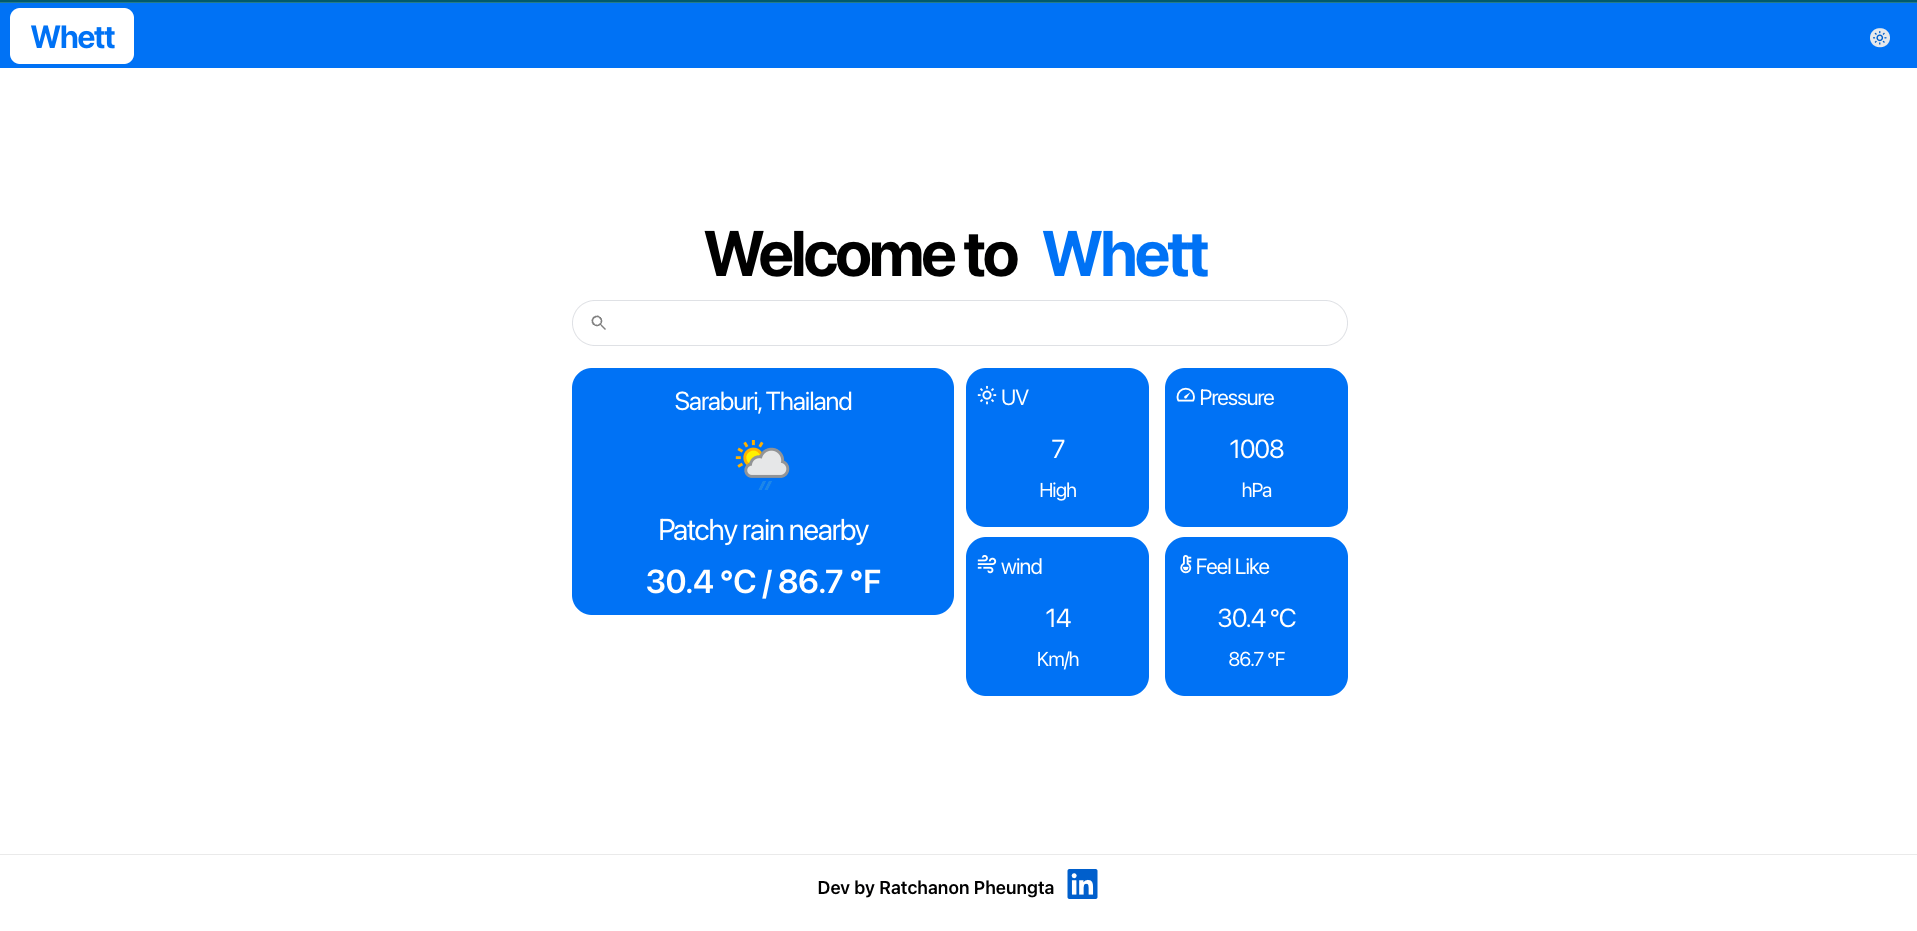
Task: Click the Whett logo in the navbar
Action: [71, 36]
